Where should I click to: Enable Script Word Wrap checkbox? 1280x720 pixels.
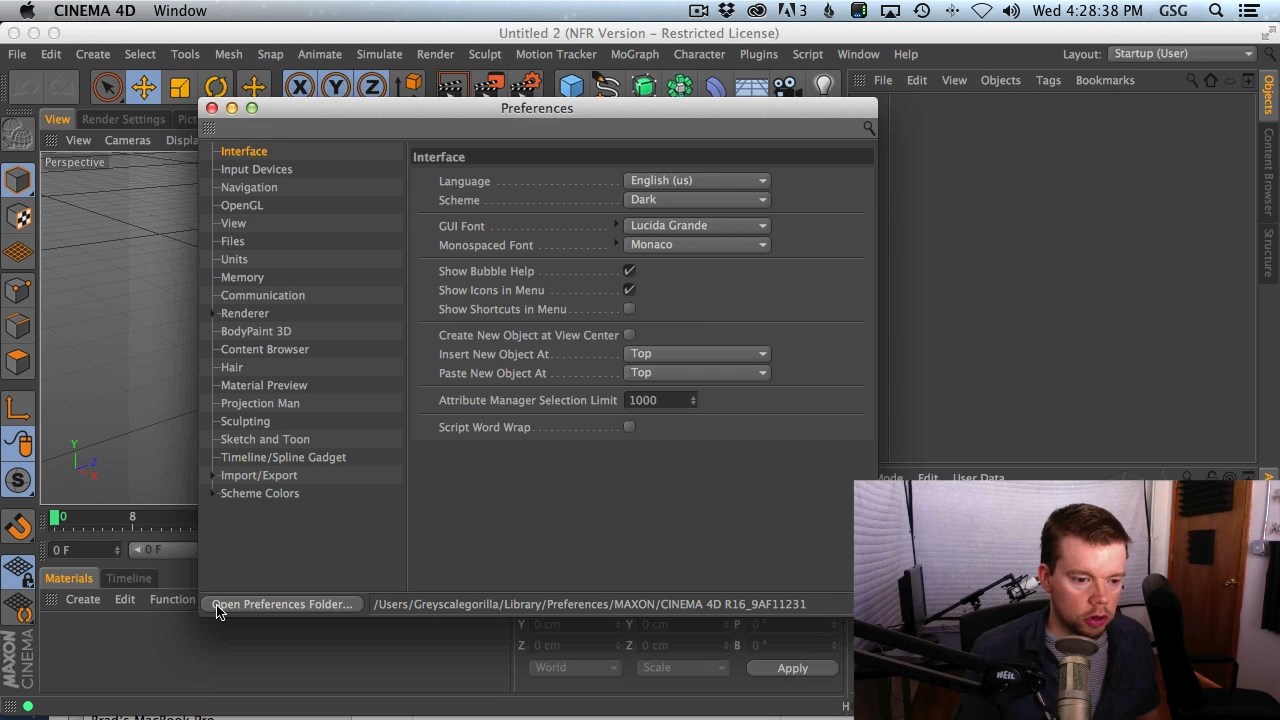(629, 427)
